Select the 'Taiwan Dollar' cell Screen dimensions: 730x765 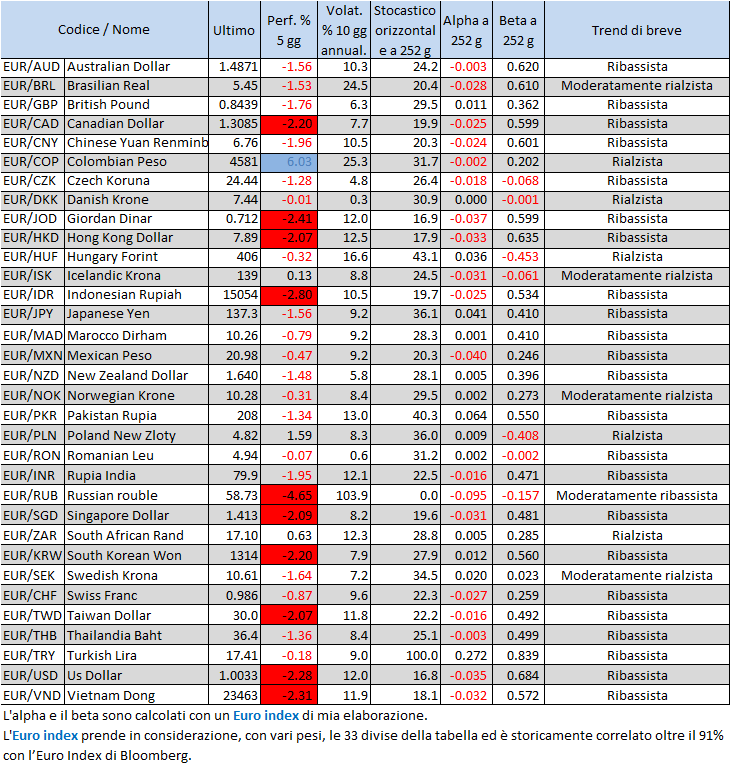[x=137, y=616]
